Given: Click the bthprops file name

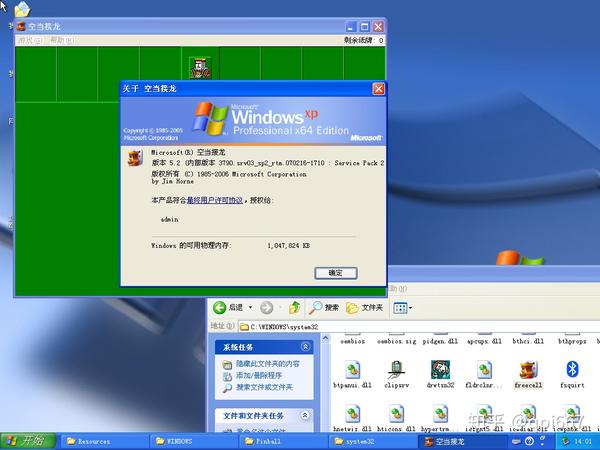Looking at the screenshot, I should pyautogui.click(x=572, y=341).
